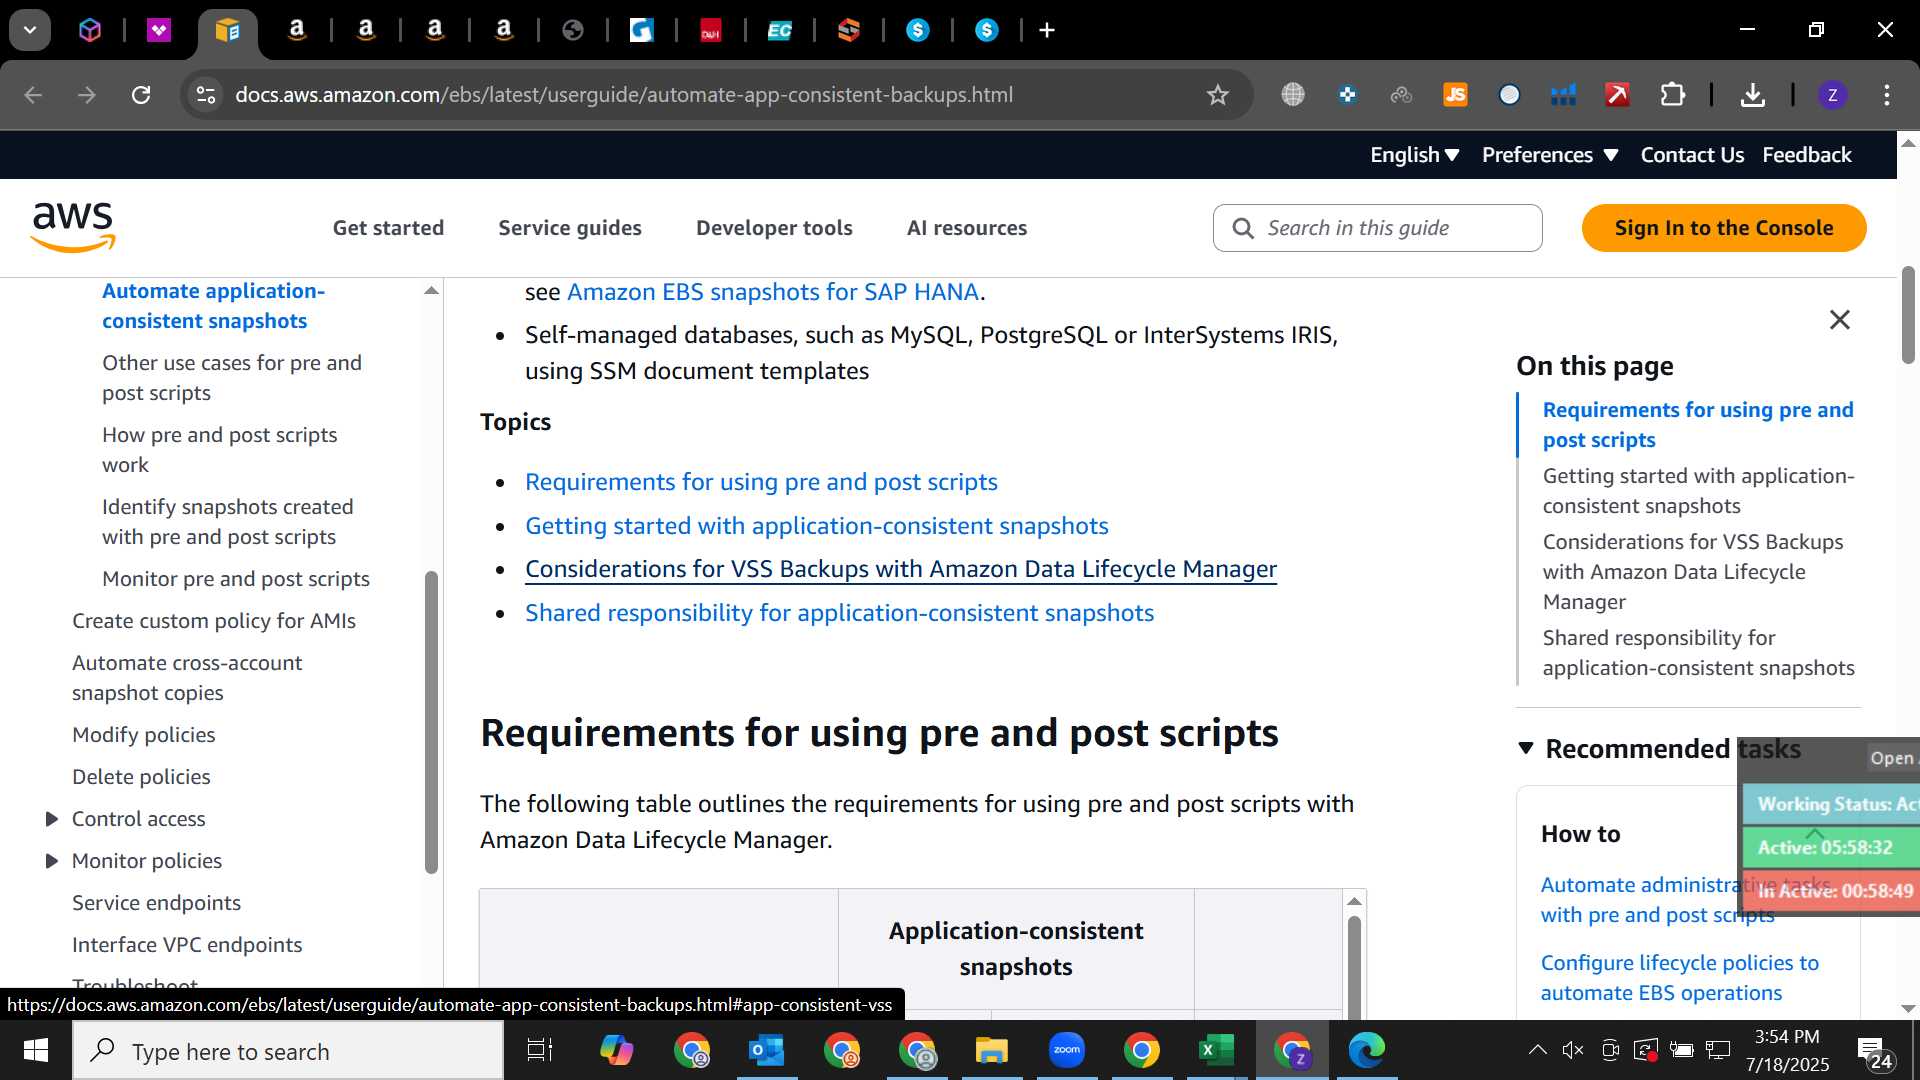Select Service endpoints in sidebar
Image resolution: width=1920 pixels, height=1080 pixels.
[156, 903]
